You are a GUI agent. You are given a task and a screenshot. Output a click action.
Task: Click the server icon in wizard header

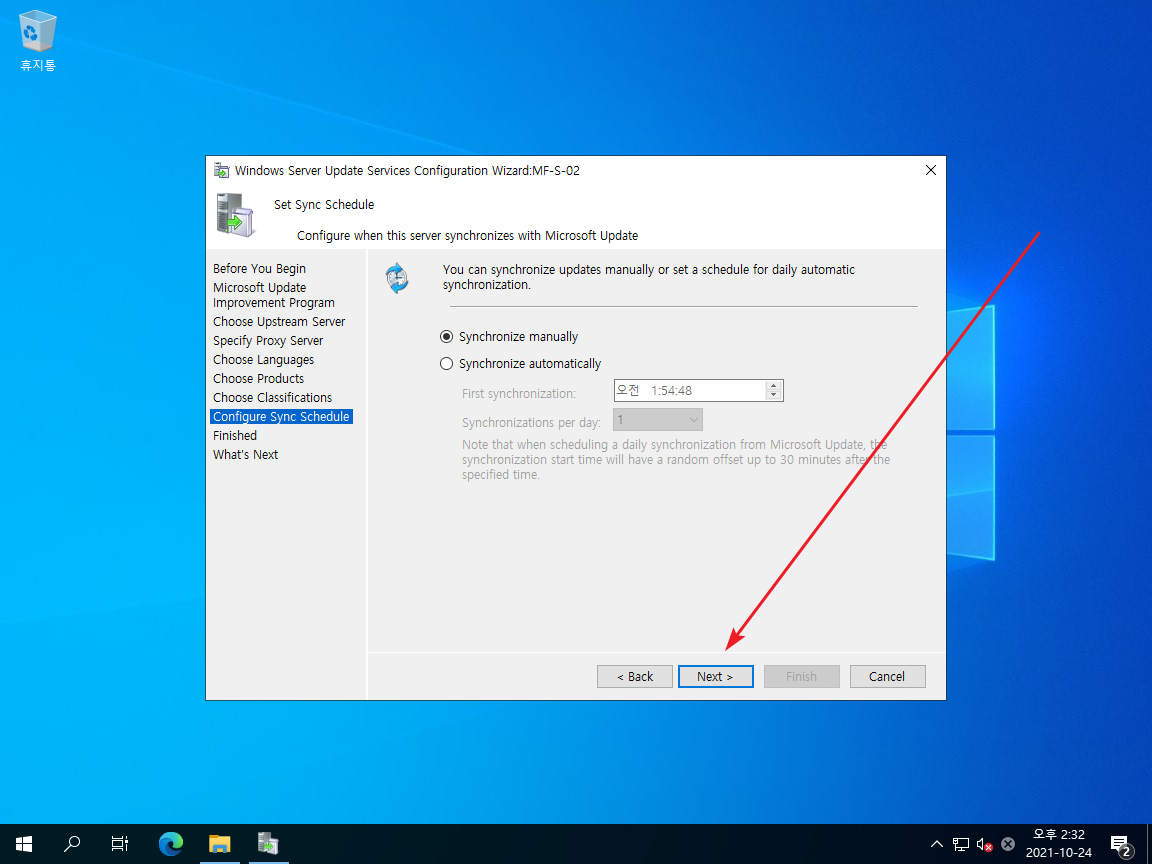(x=236, y=215)
